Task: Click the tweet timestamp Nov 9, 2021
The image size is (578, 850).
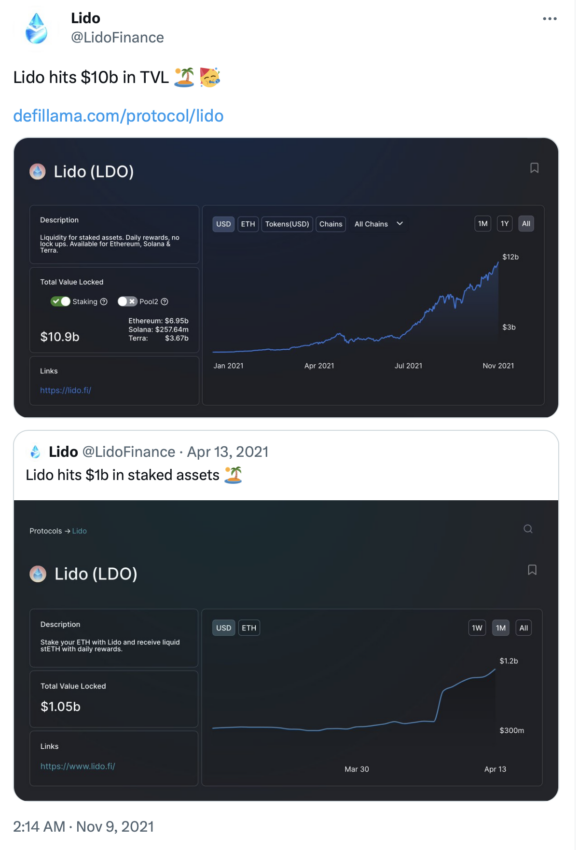Action: tap(114, 827)
